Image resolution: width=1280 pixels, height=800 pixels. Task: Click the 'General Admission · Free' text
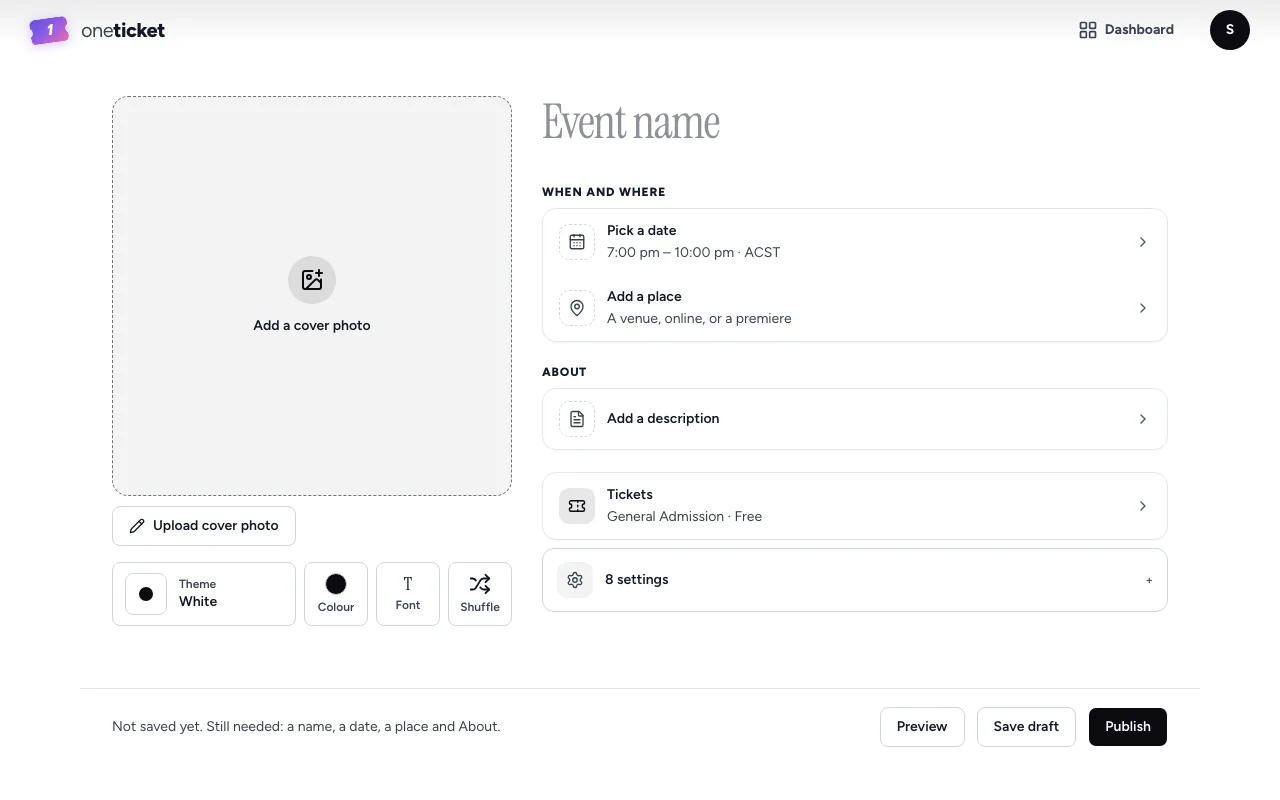click(684, 517)
